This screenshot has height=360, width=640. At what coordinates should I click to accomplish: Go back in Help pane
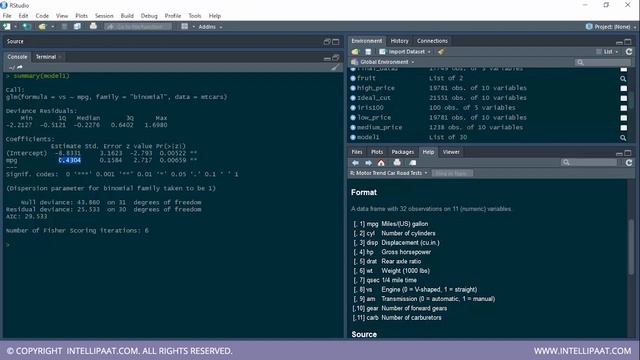(x=355, y=162)
